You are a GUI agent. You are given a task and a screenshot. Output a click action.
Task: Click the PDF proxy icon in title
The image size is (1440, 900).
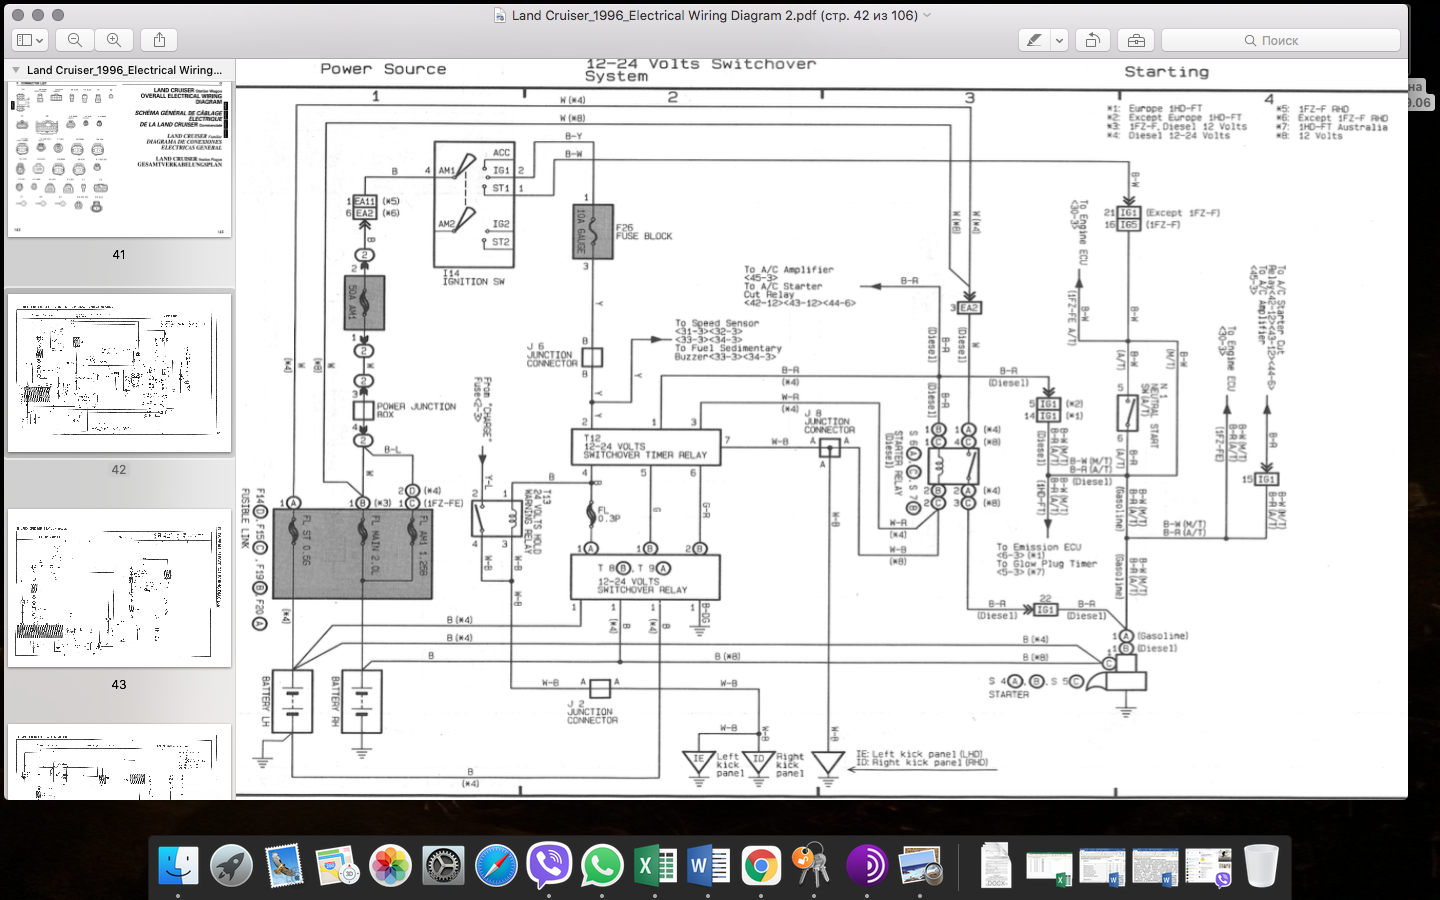[500, 15]
